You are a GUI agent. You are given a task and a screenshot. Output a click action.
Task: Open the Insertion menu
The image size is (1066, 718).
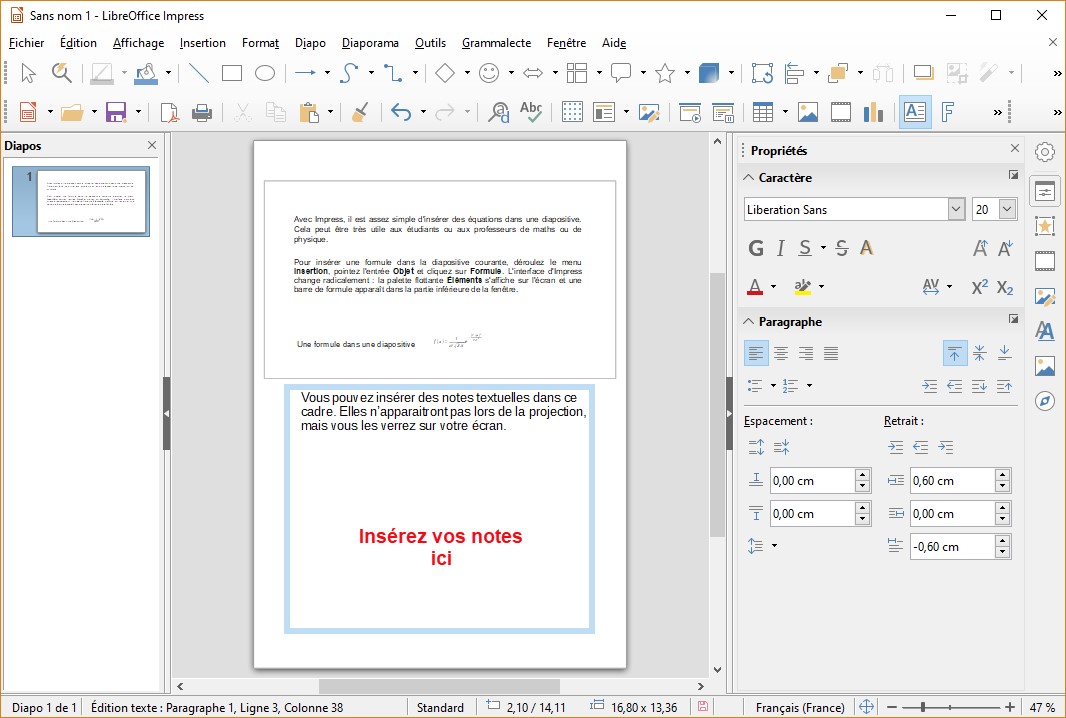[x=203, y=43]
